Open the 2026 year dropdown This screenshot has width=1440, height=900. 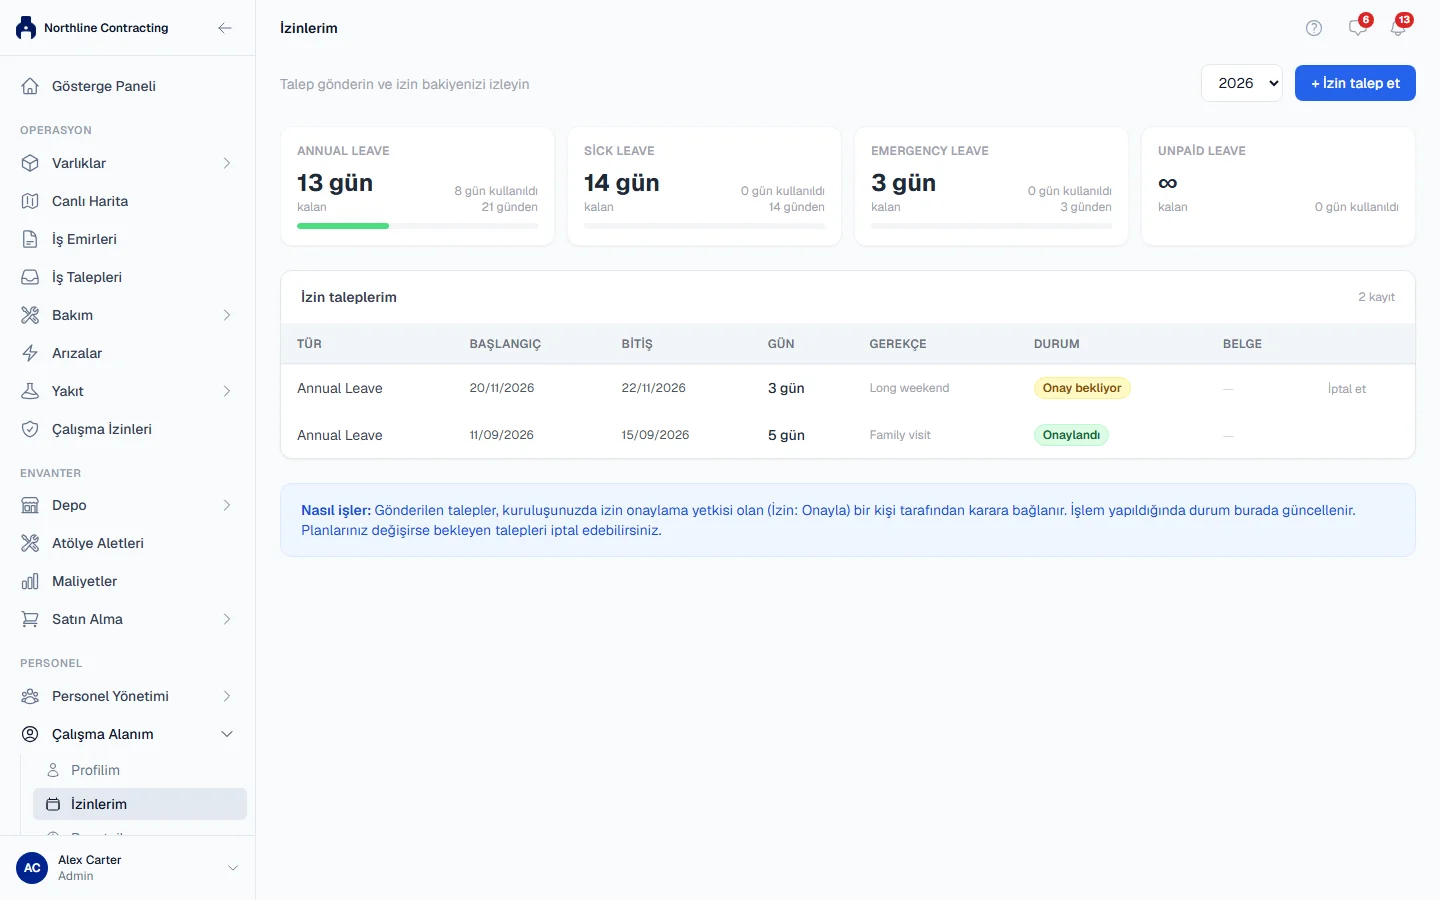pos(1242,83)
